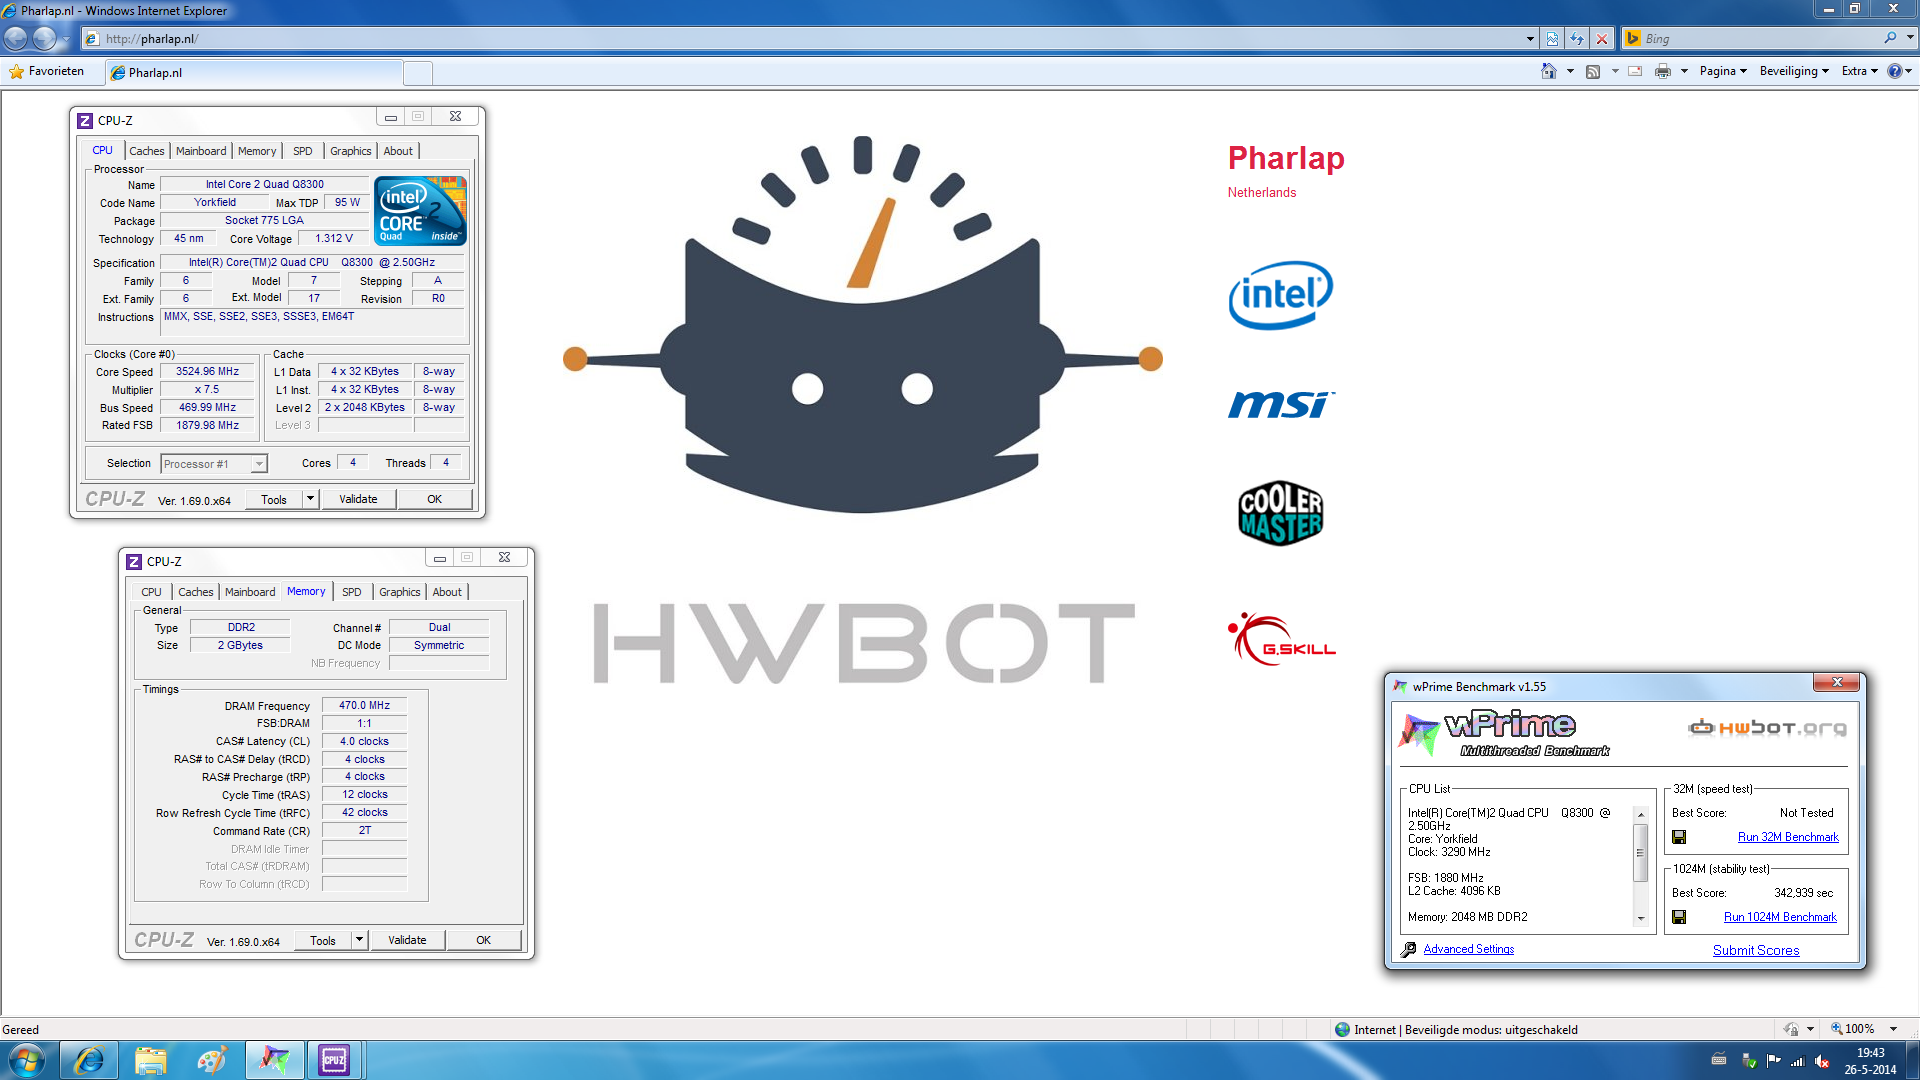Open the Extra dropdown menu
The height and width of the screenshot is (1080, 1920).
click(1859, 71)
